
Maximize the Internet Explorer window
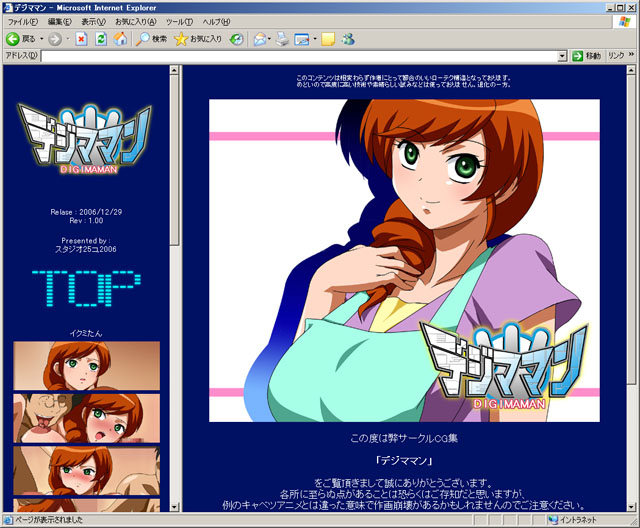(x=620, y=8)
